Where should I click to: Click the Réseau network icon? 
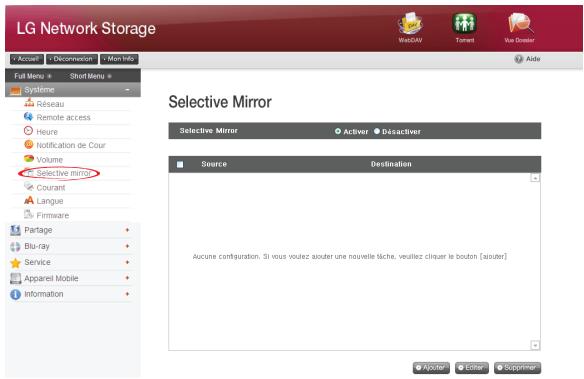coord(29,103)
